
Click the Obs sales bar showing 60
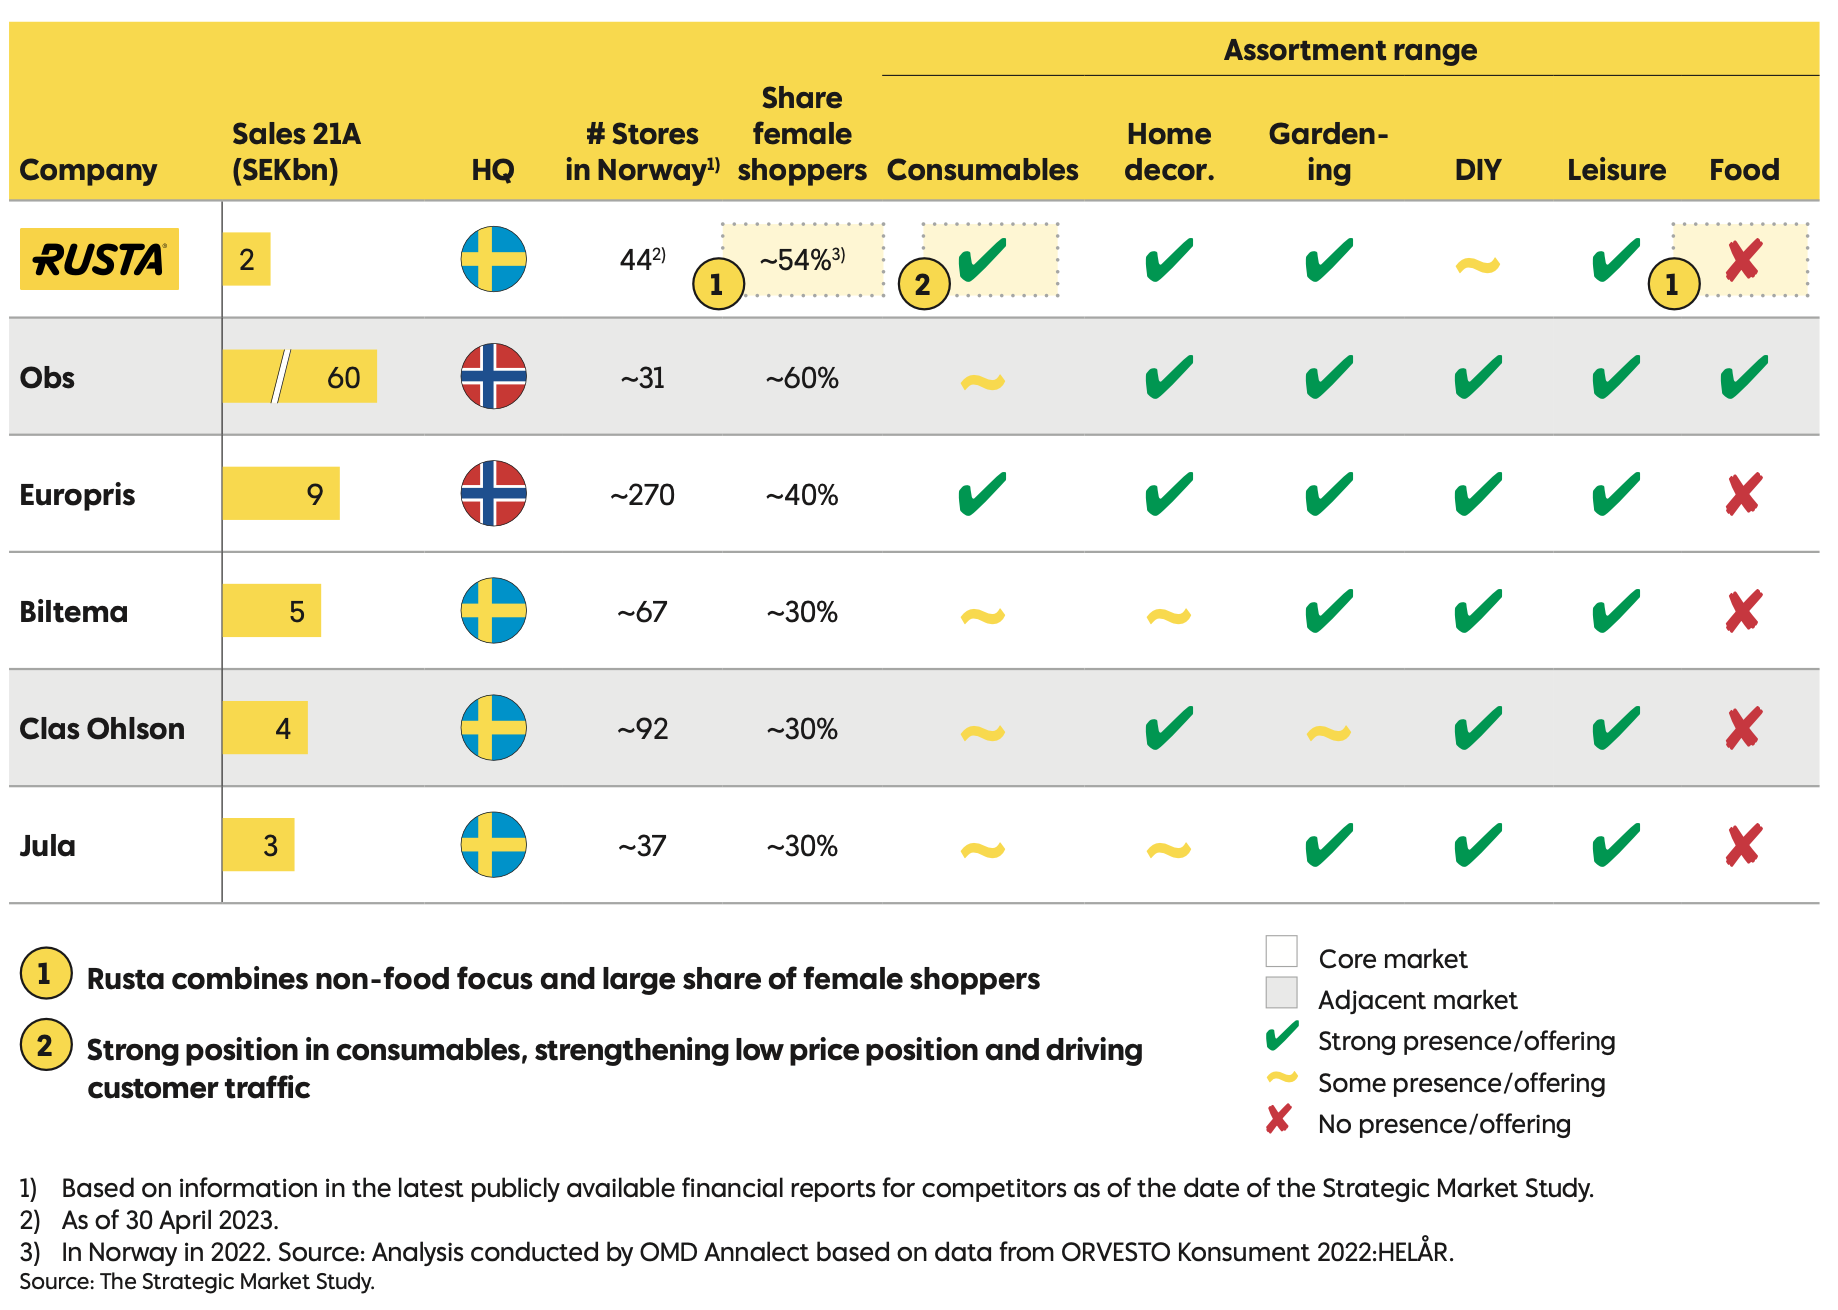(300, 377)
